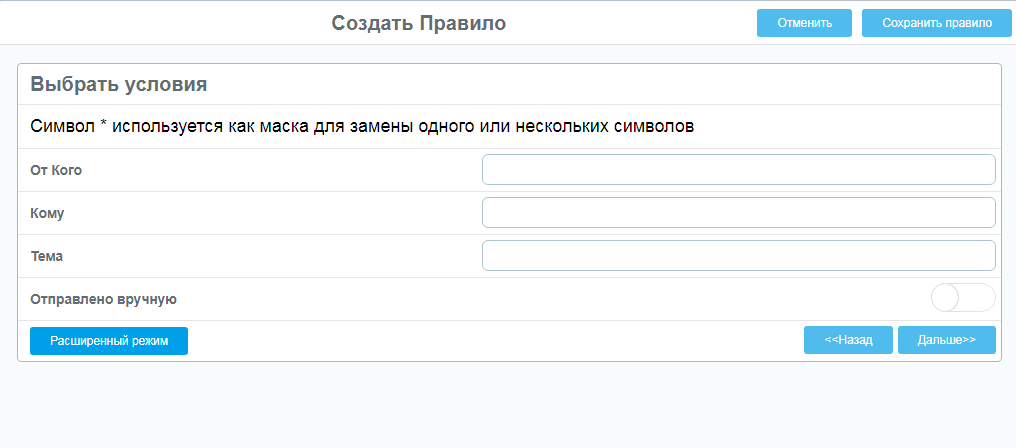Proceed using the Дальше>> button
The width and height of the screenshot is (1016, 448).
click(946, 341)
